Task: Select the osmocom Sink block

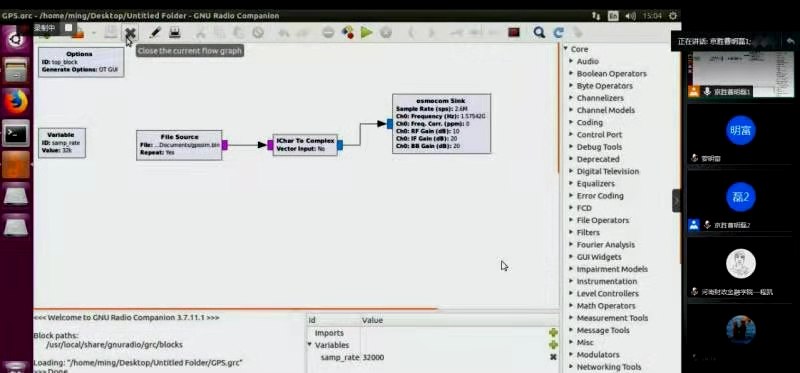Action: point(441,123)
